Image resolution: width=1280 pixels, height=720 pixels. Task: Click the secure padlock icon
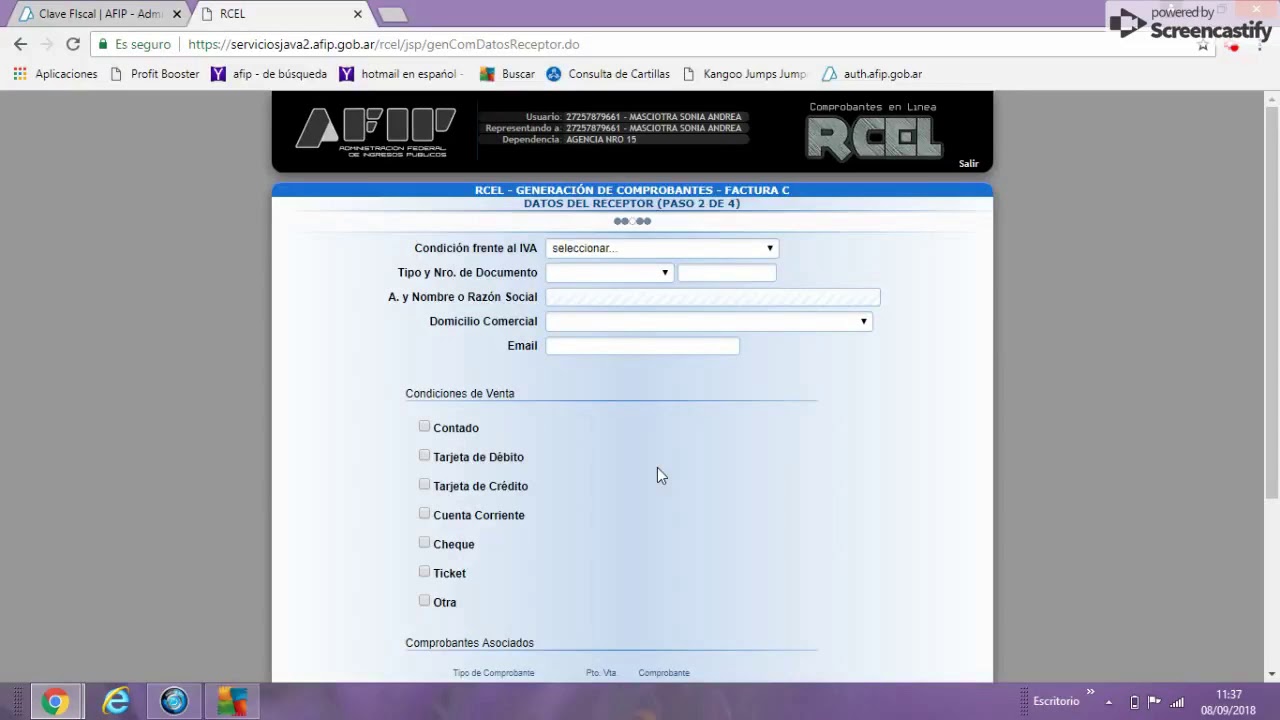pyautogui.click(x=102, y=44)
